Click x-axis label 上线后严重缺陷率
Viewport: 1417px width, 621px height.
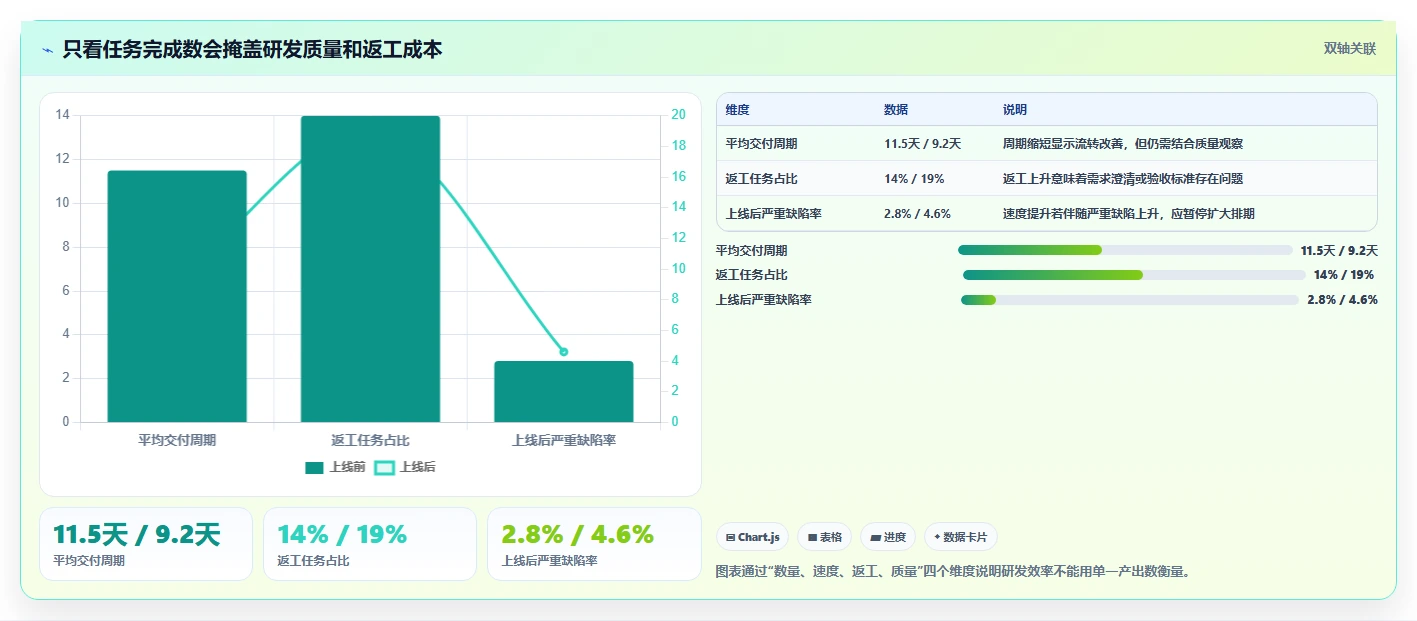pos(564,440)
